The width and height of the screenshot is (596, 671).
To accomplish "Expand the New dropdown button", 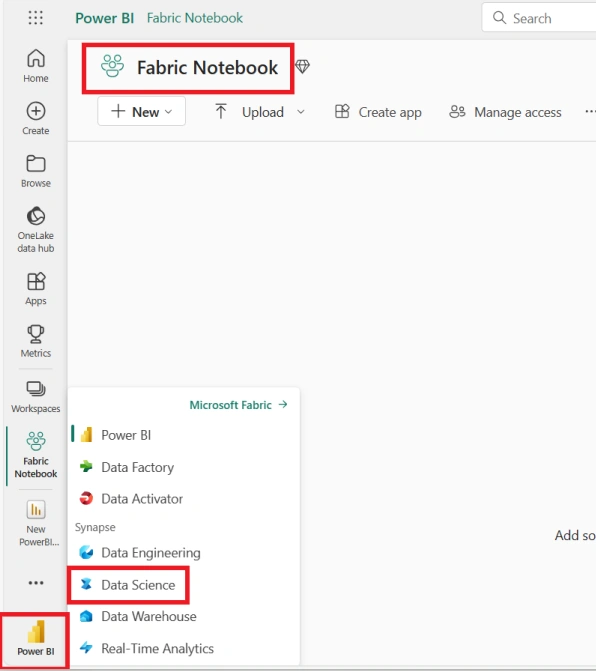I will pos(142,111).
